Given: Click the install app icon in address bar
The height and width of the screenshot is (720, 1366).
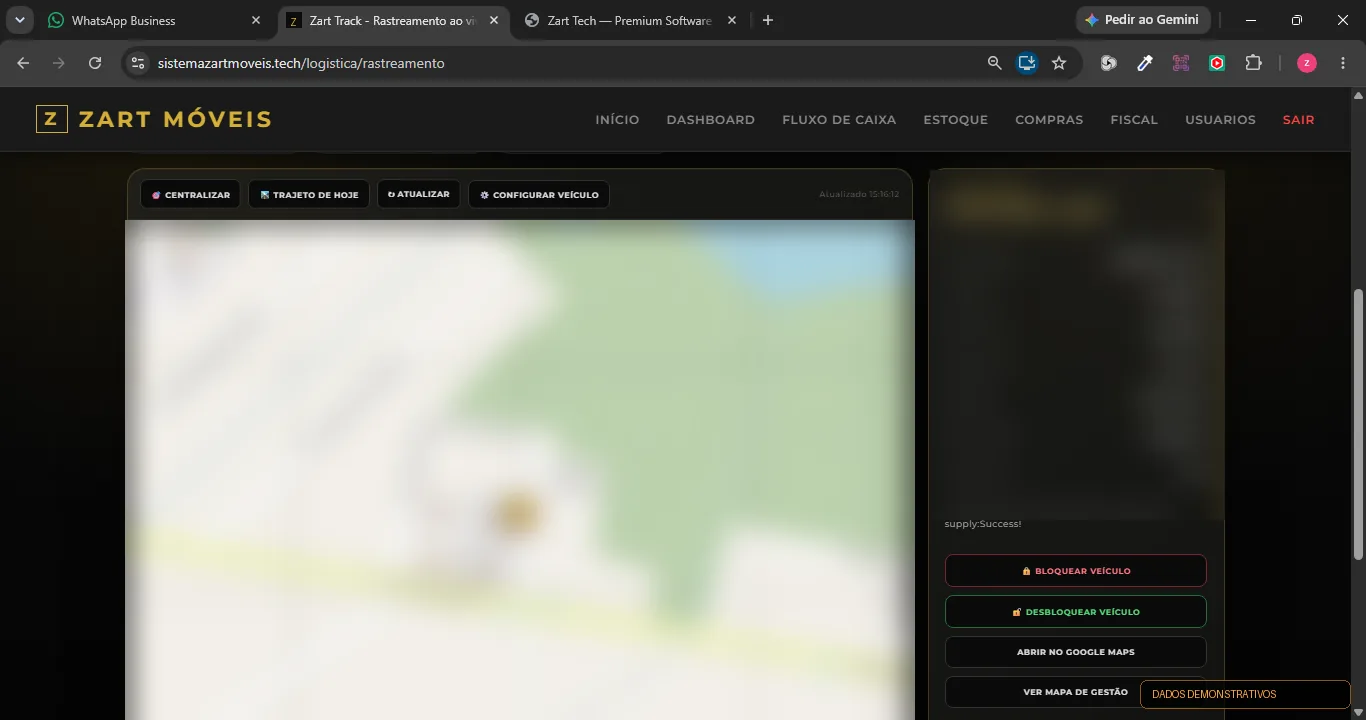Looking at the screenshot, I should [x=1027, y=63].
